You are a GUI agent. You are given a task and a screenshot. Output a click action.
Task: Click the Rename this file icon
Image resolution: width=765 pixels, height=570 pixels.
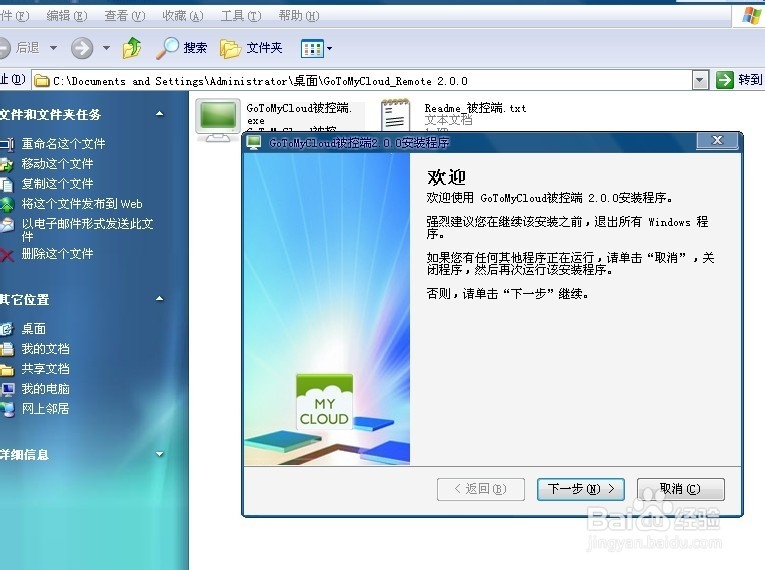pos(7,144)
